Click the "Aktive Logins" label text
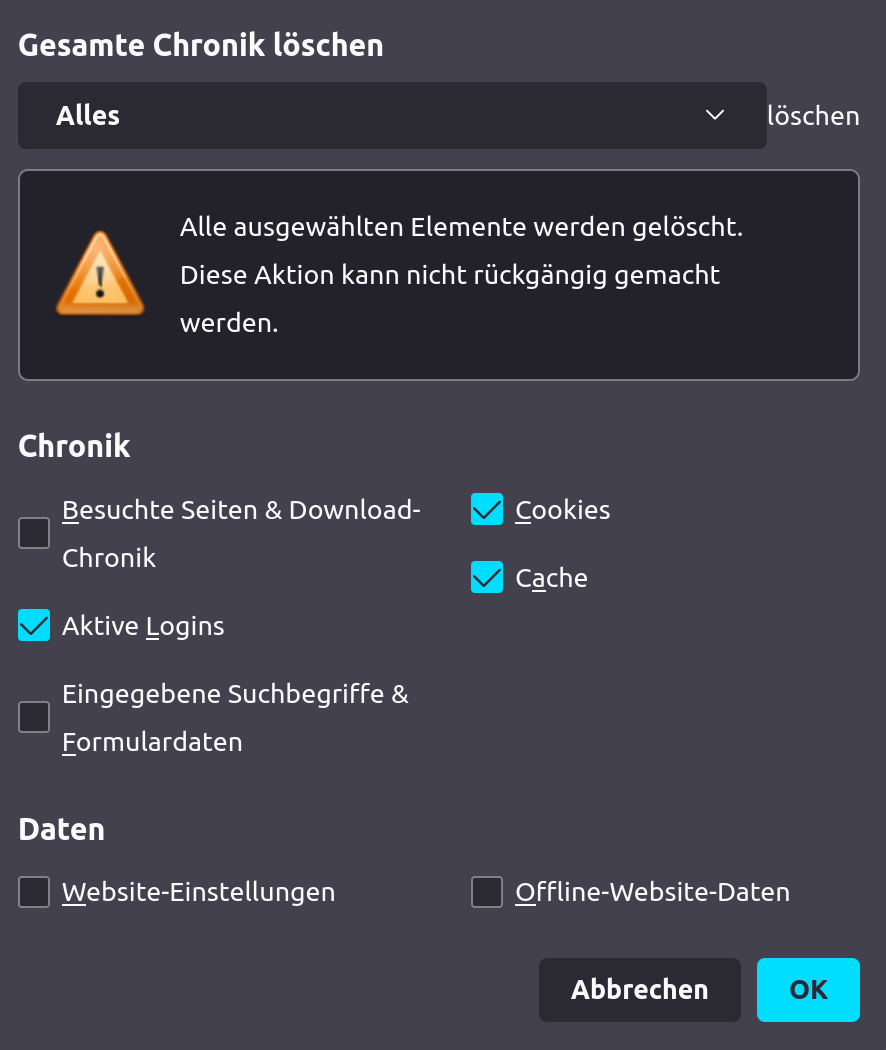The image size is (886, 1050). (143, 626)
